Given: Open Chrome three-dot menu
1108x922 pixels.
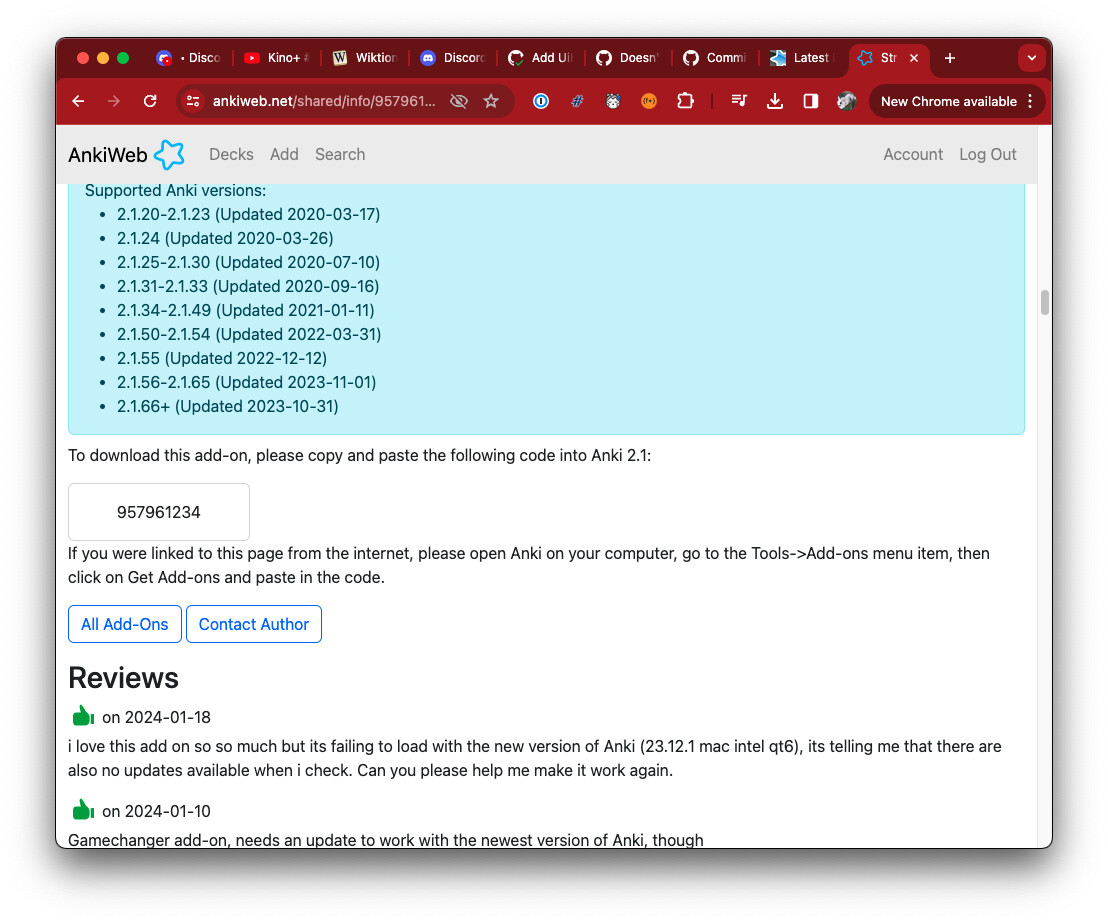Looking at the screenshot, I should 1030,102.
